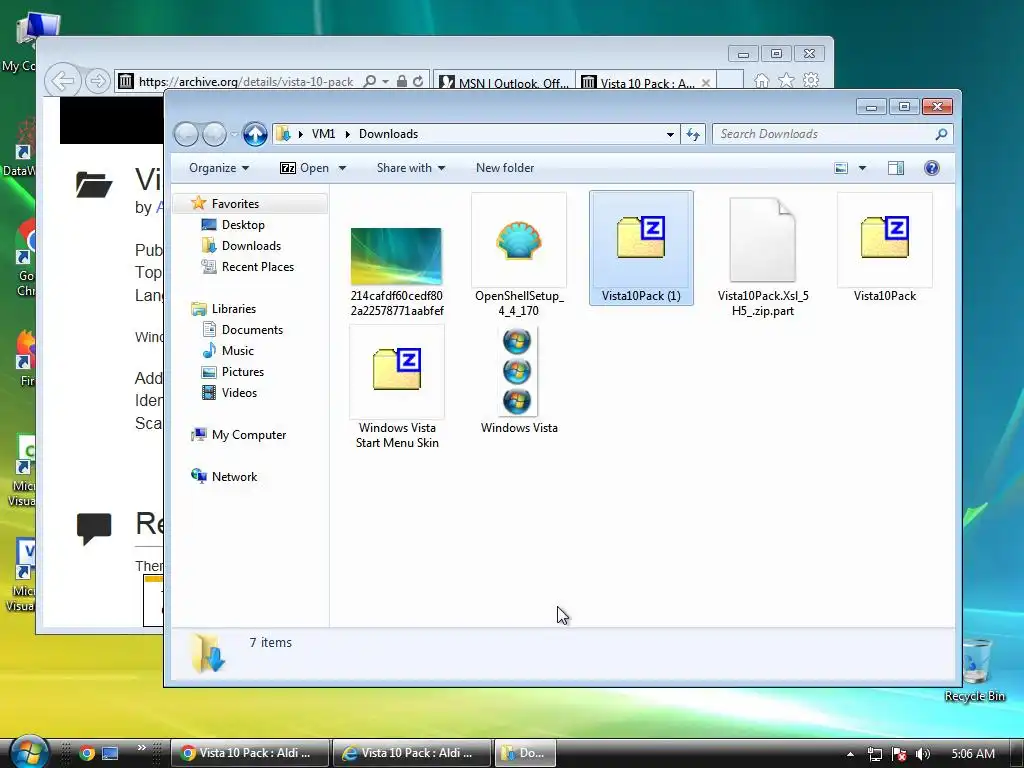Screen dimensions: 1024x768
Task: Click the Explorer Back arrow button
Action: [186, 135]
